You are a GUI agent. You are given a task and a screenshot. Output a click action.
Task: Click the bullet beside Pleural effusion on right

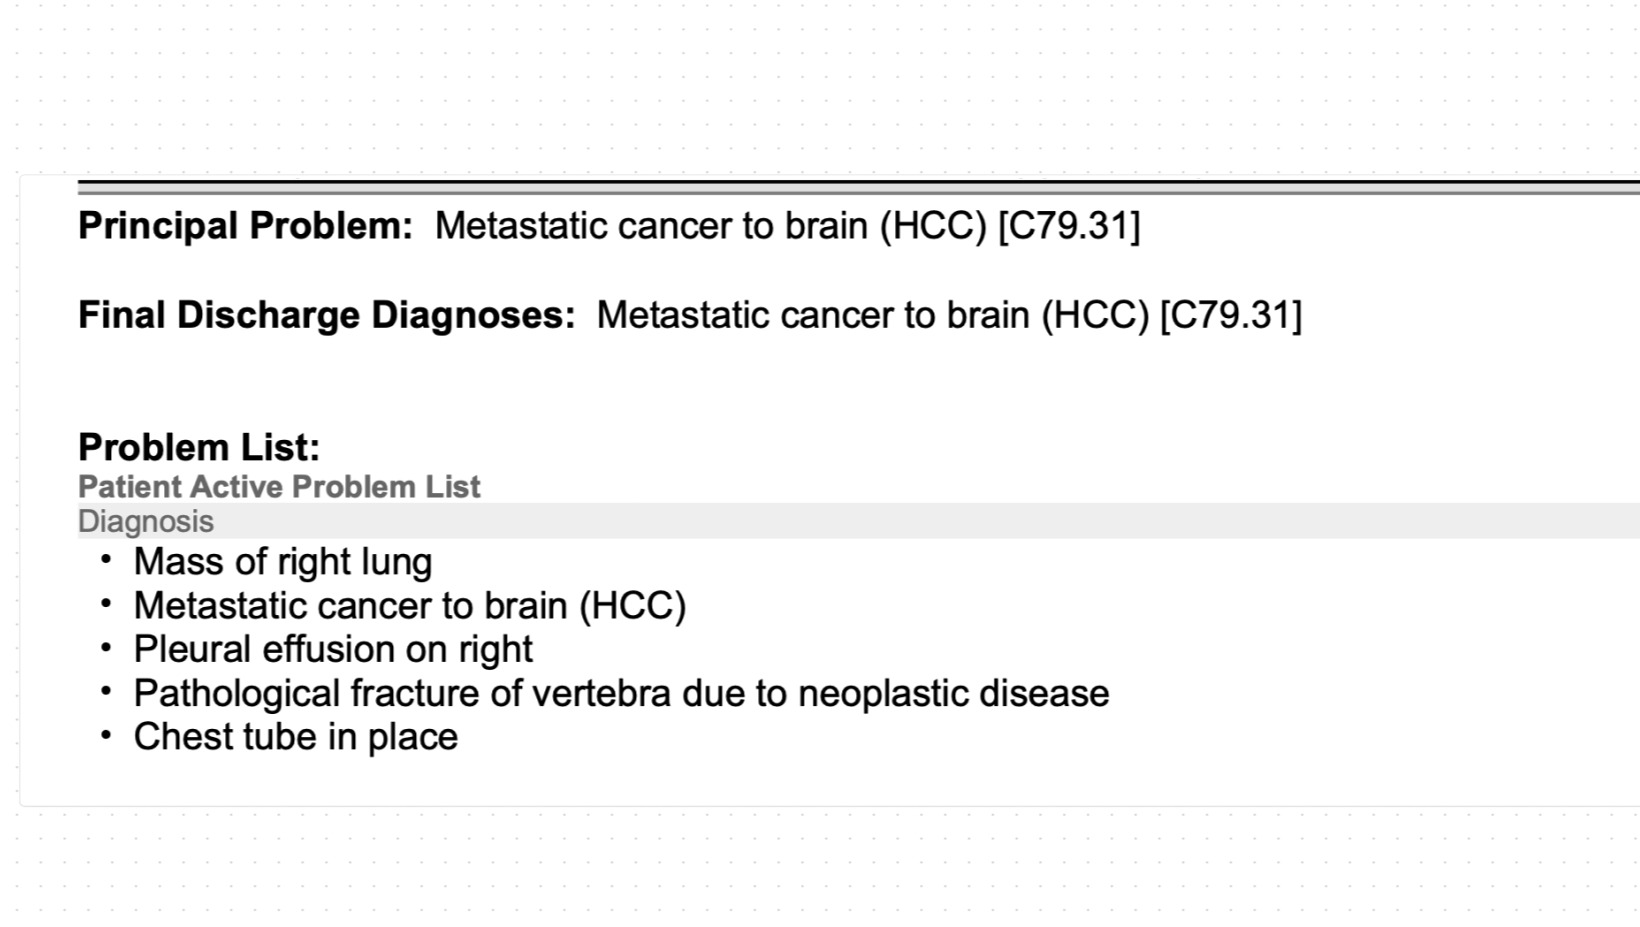(x=106, y=648)
